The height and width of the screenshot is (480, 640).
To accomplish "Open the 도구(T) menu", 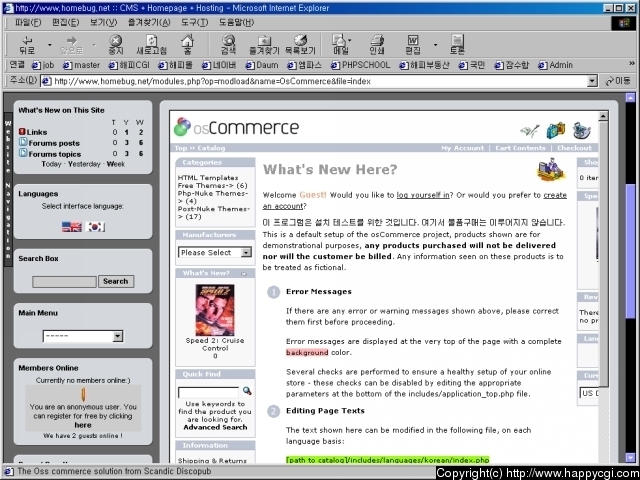I will click(195, 22).
